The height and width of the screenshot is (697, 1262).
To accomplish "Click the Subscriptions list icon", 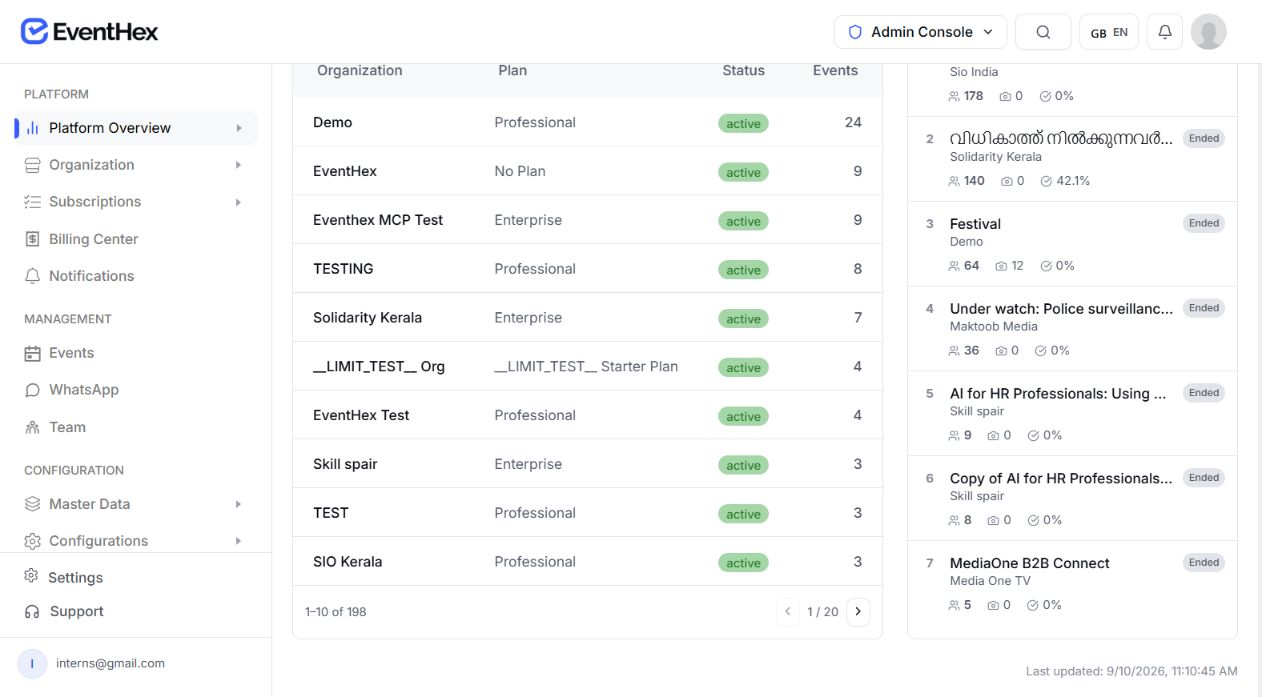I will [33, 202].
